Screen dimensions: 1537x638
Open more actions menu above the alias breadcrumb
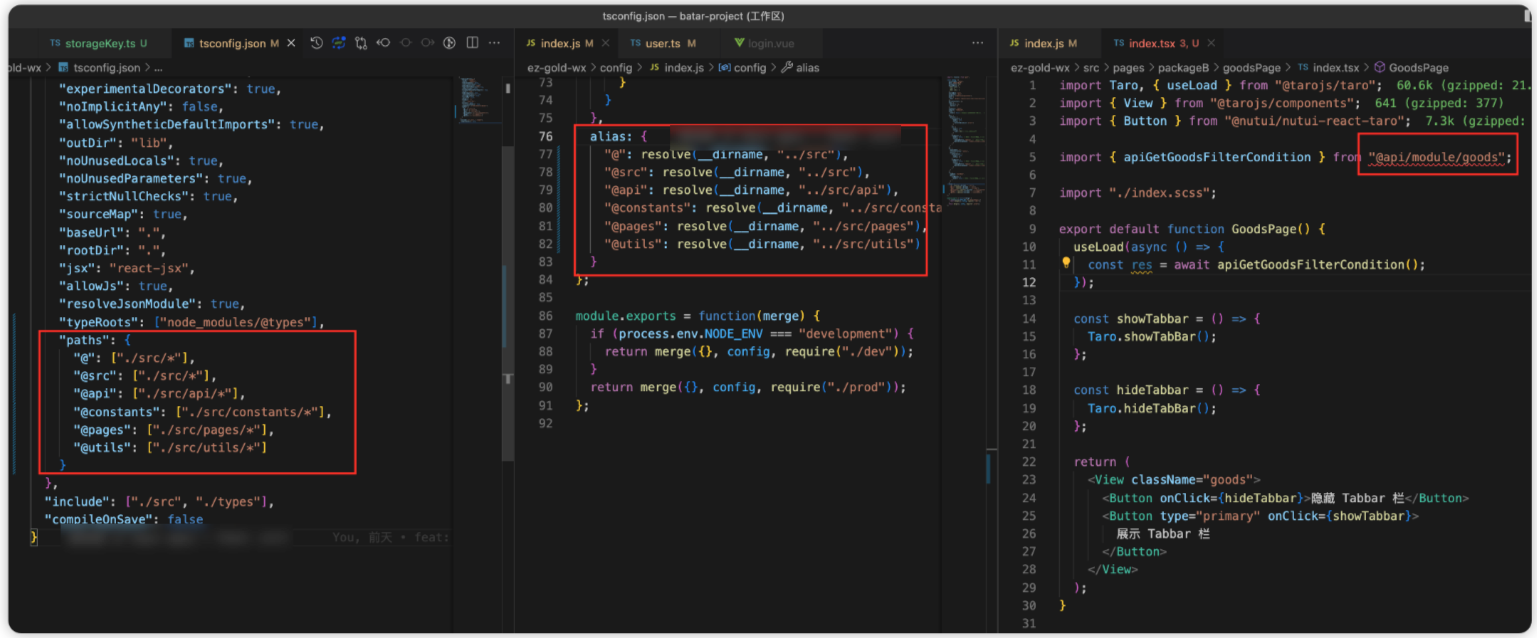pos(977,43)
